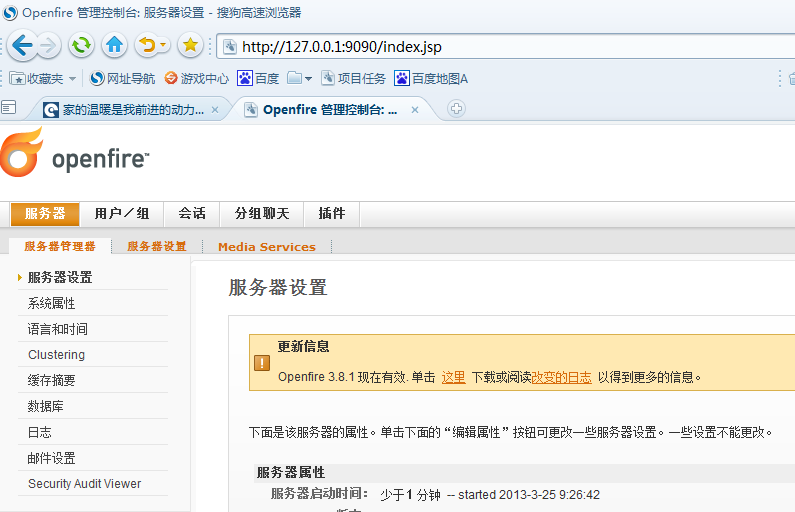The height and width of the screenshot is (512, 795).
Task: Click the sidebar panel icon left of tabs
Action: (9, 107)
